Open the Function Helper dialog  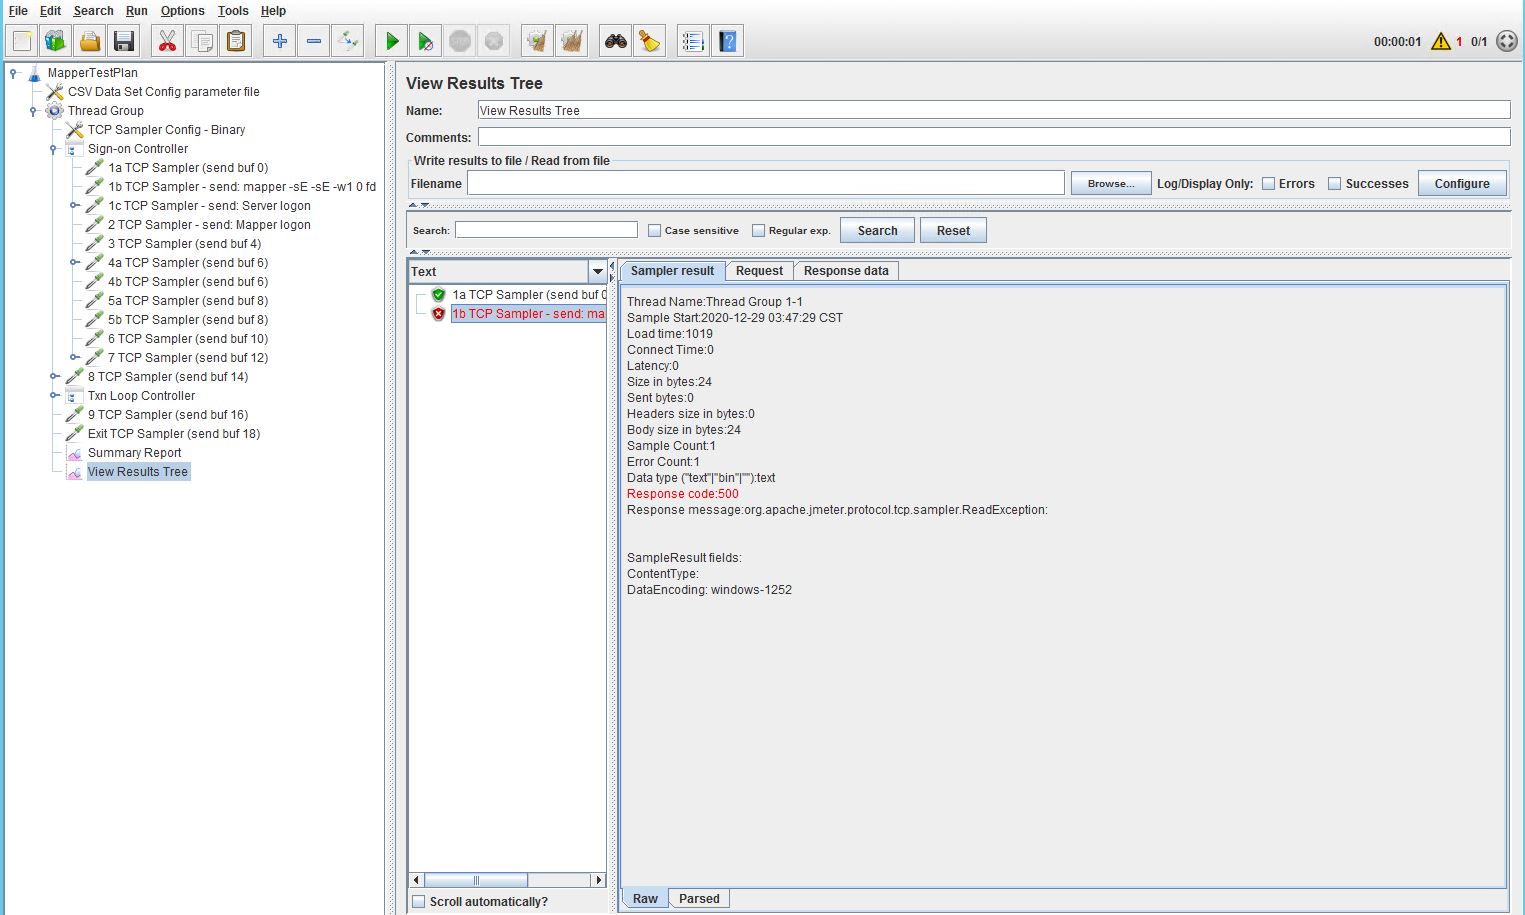tap(693, 41)
